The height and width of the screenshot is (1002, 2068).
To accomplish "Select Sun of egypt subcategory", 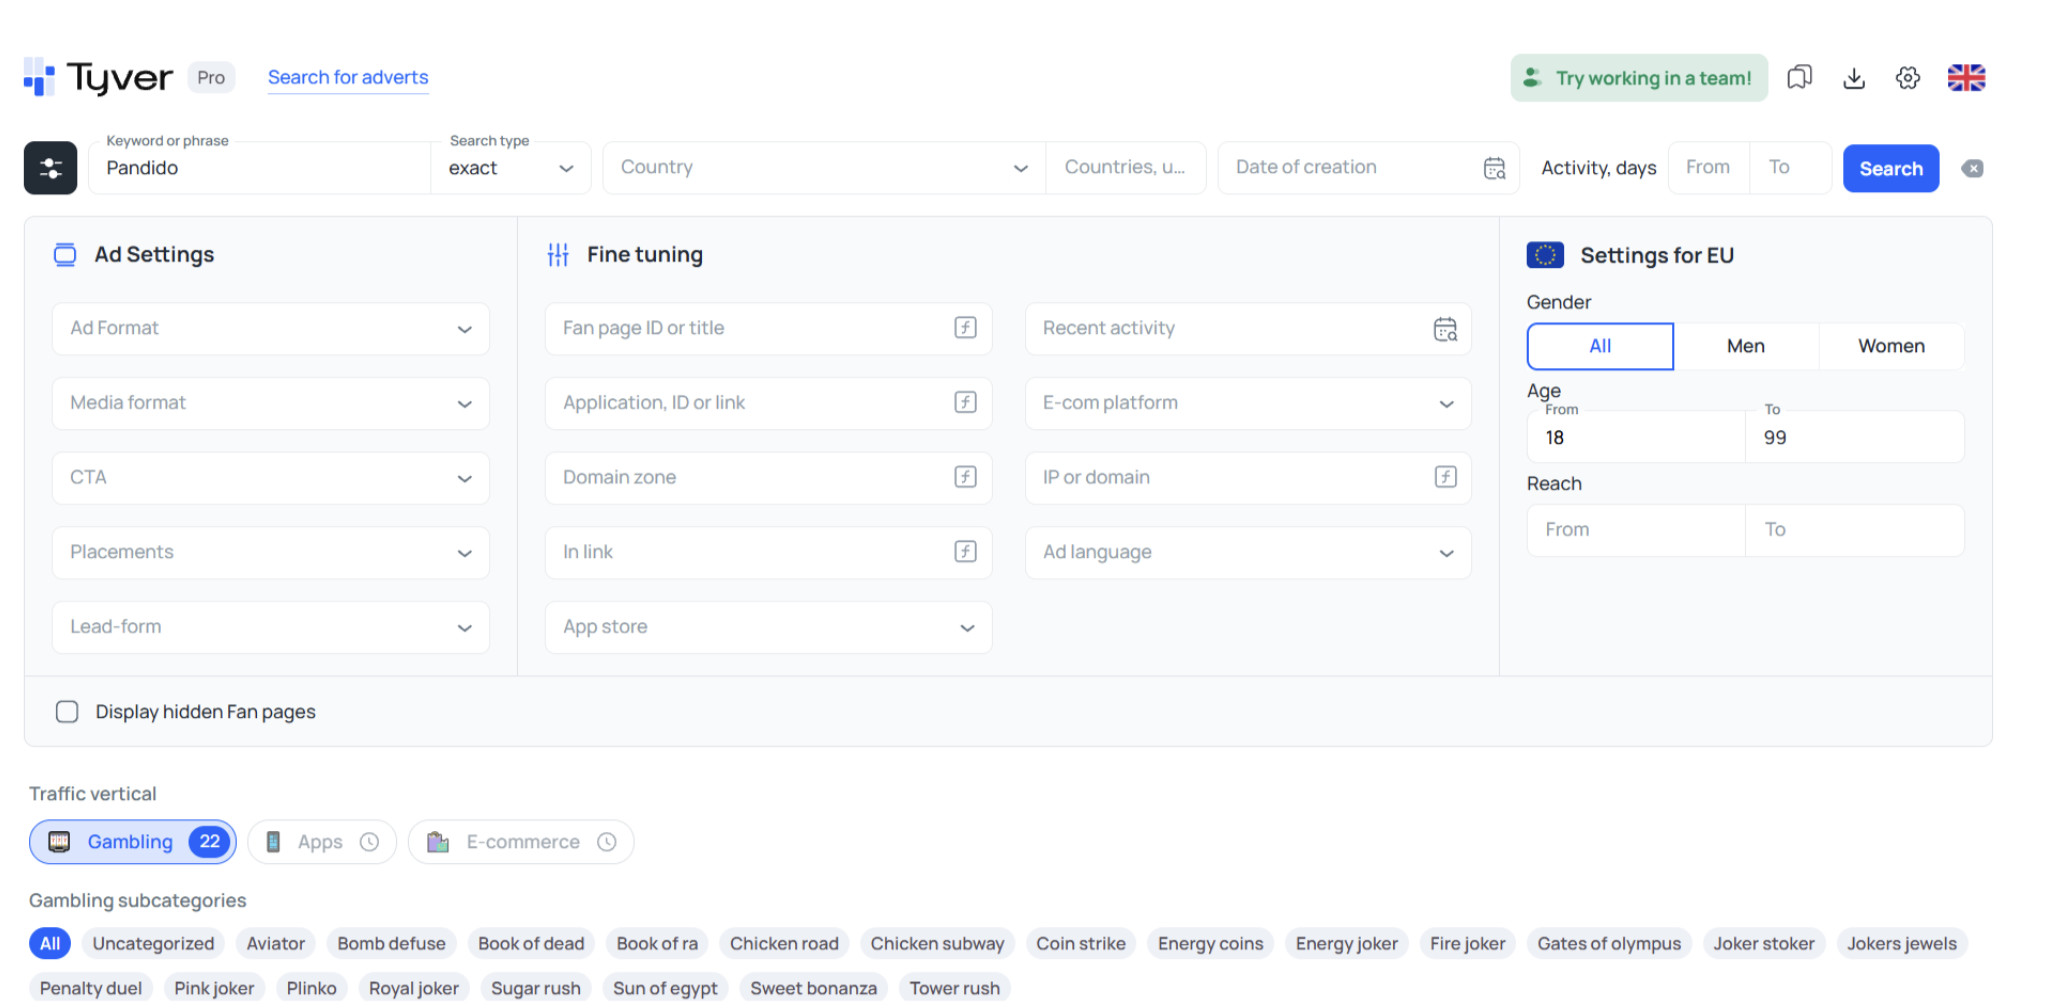I will click(x=665, y=988).
